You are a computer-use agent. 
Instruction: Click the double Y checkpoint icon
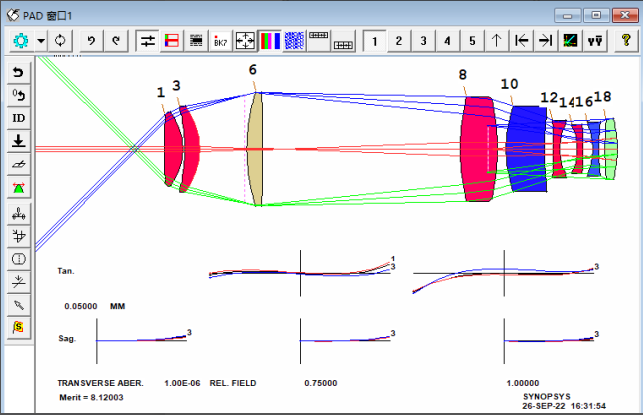(x=595, y=41)
